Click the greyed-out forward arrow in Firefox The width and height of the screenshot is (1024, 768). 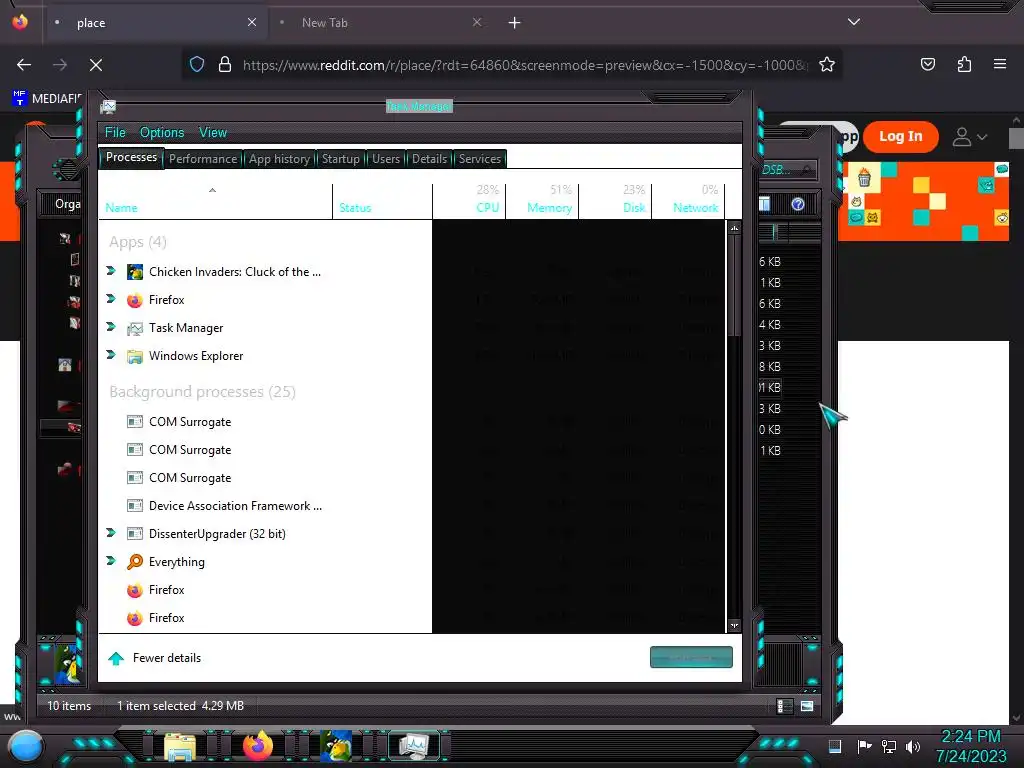pos(60,65)
